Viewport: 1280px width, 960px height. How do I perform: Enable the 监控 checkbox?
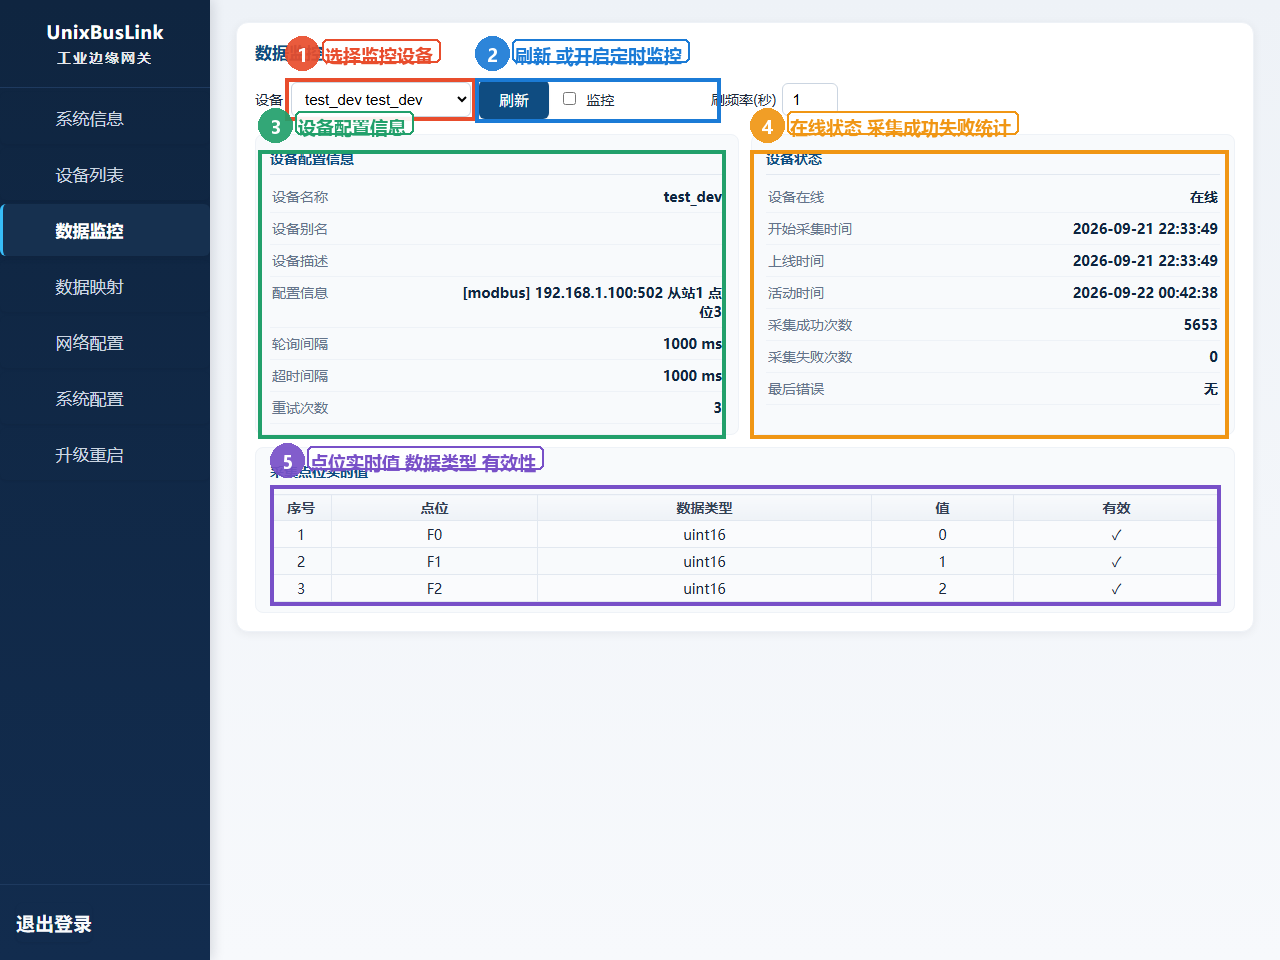click(x=569, y=98)
